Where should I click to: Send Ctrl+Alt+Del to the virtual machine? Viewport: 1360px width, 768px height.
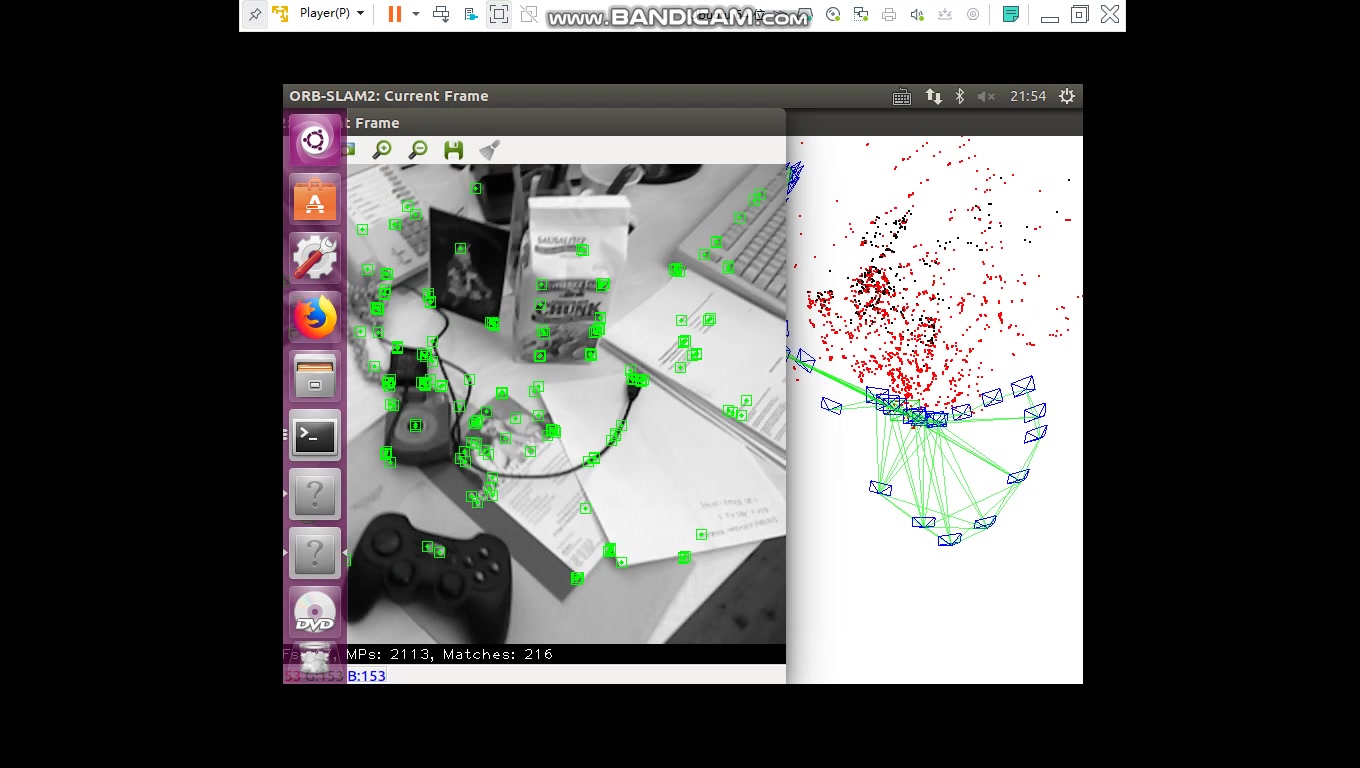pos(441,14)
